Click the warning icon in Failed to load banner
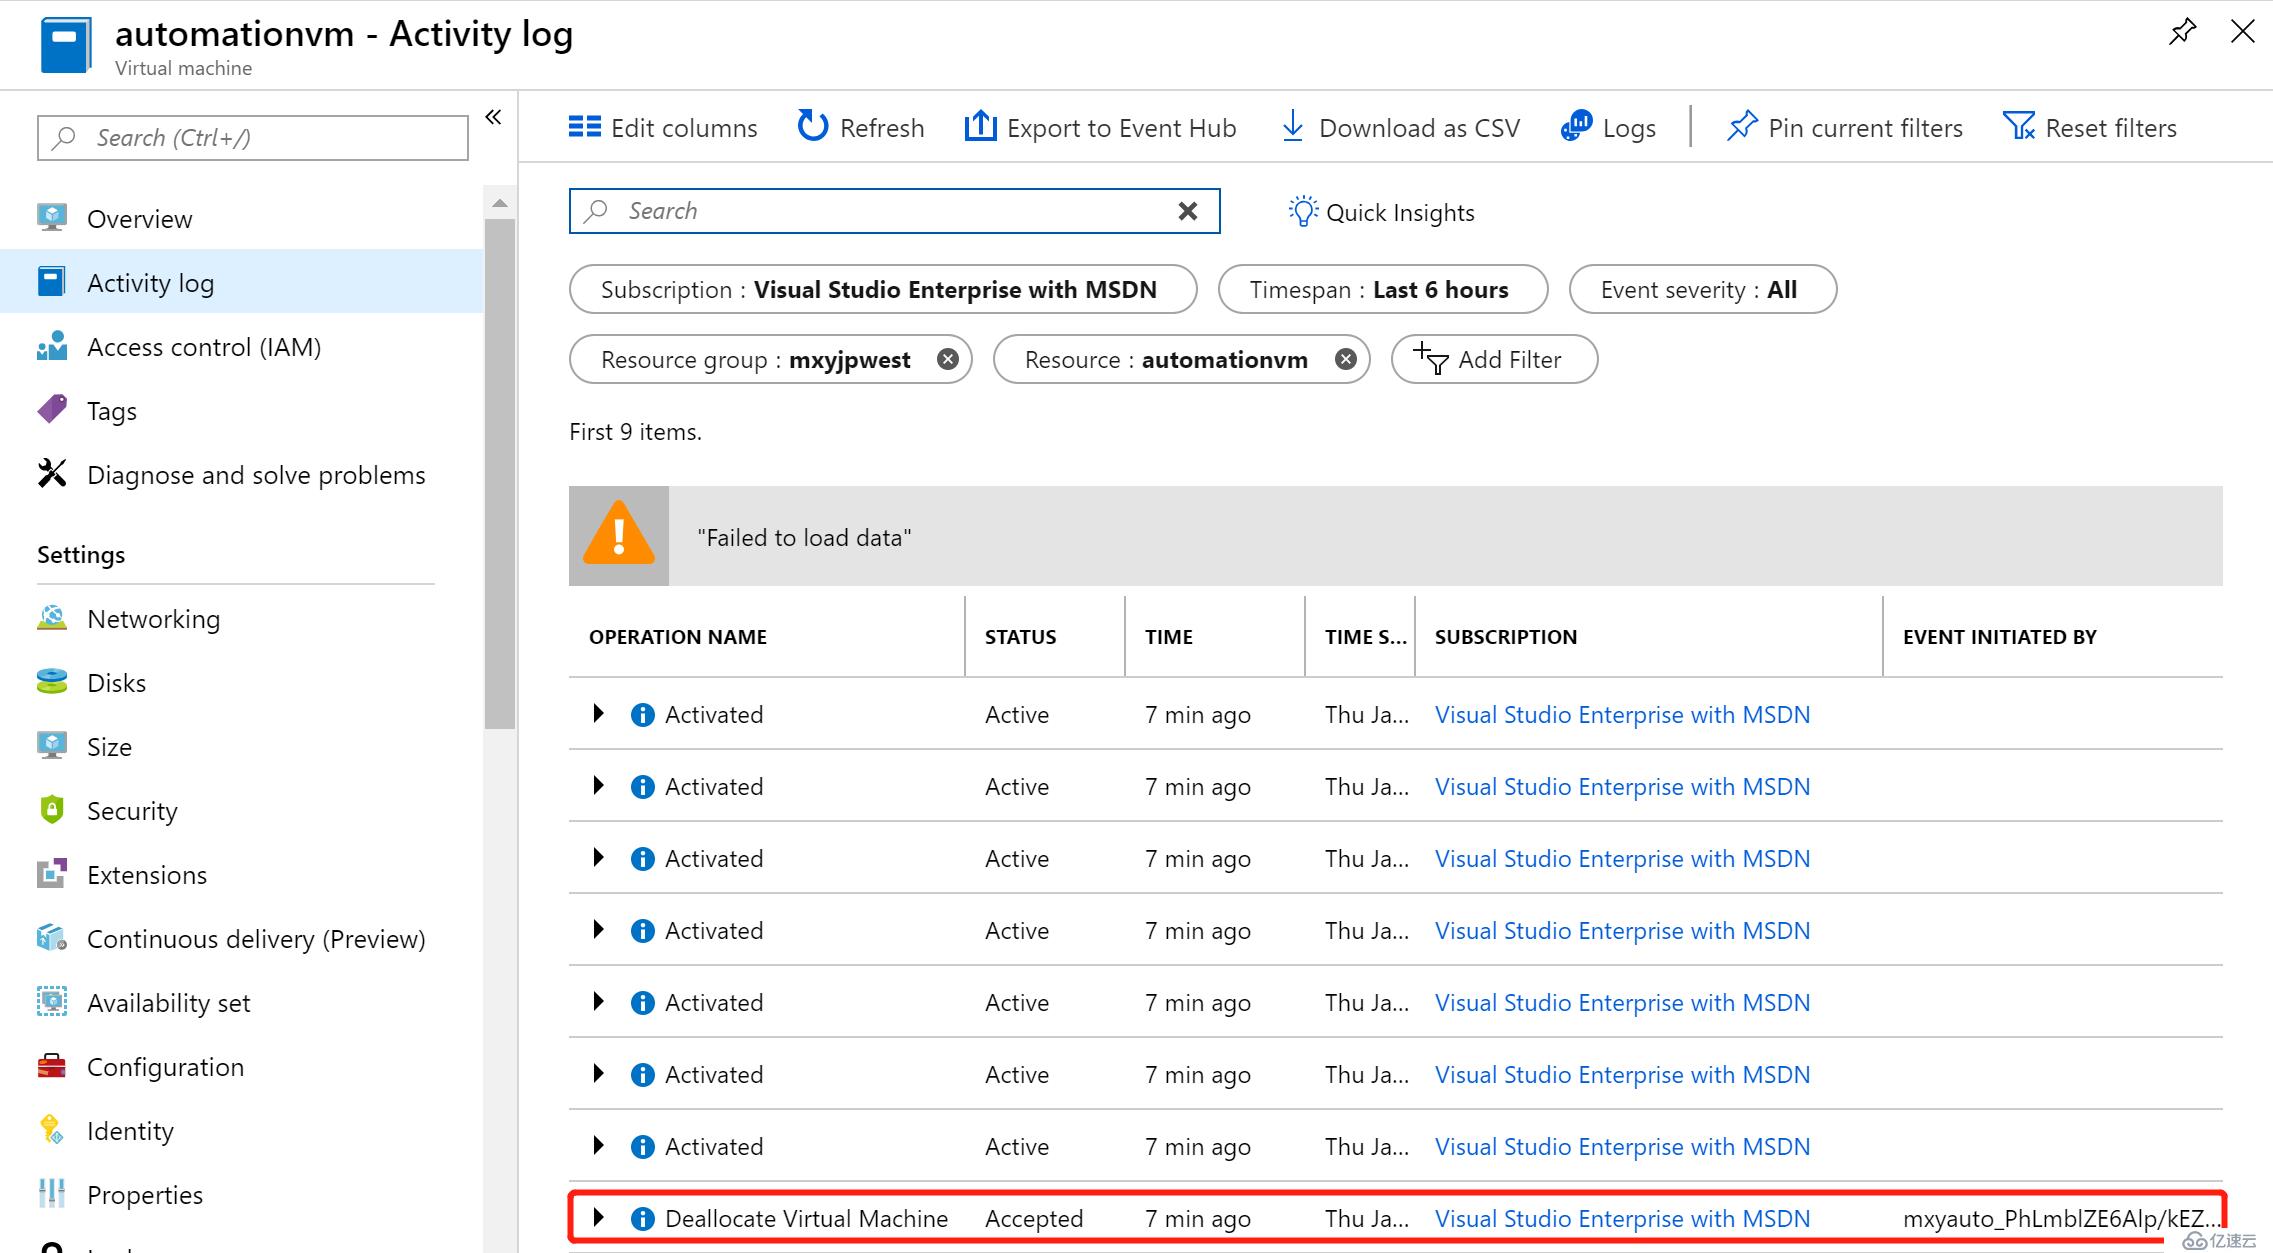 click(x=619, y=535)
